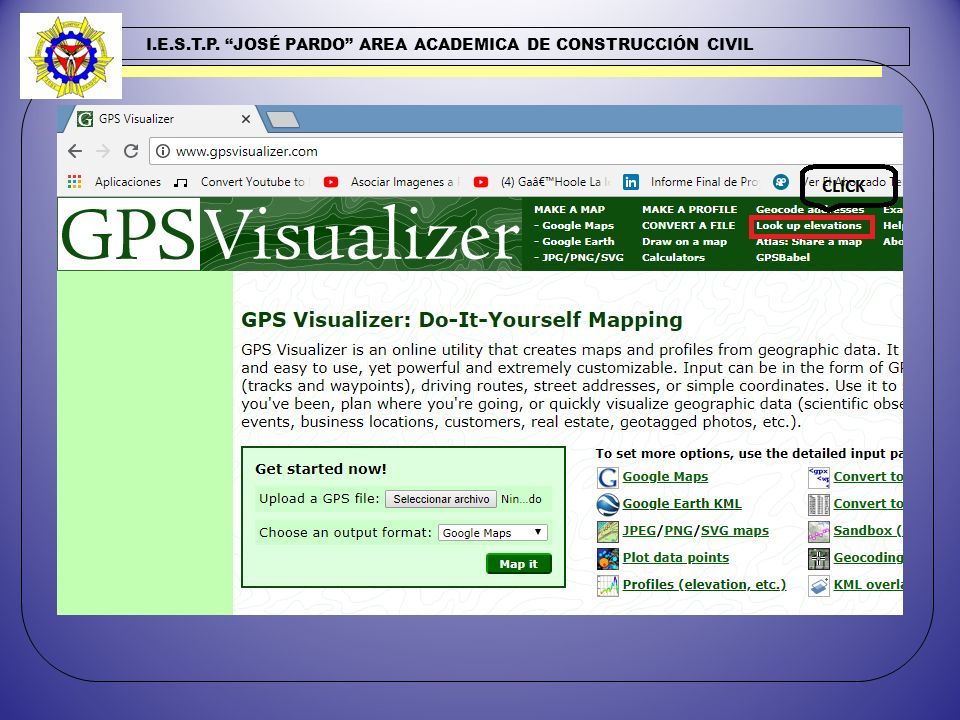Open MAKE A PROFILE menu item
Screen dimensions: 960x720
coord(689,209)
